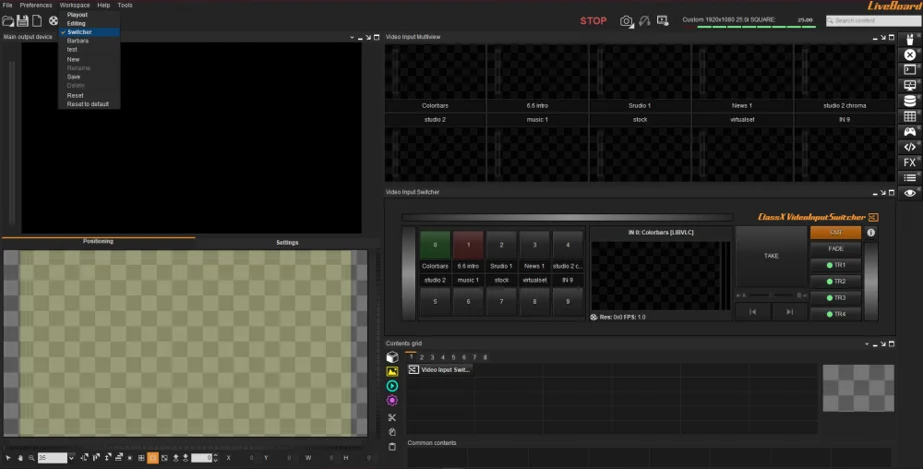Click the red STOP button
Screen dimensions: 923x469
[593, 21]
